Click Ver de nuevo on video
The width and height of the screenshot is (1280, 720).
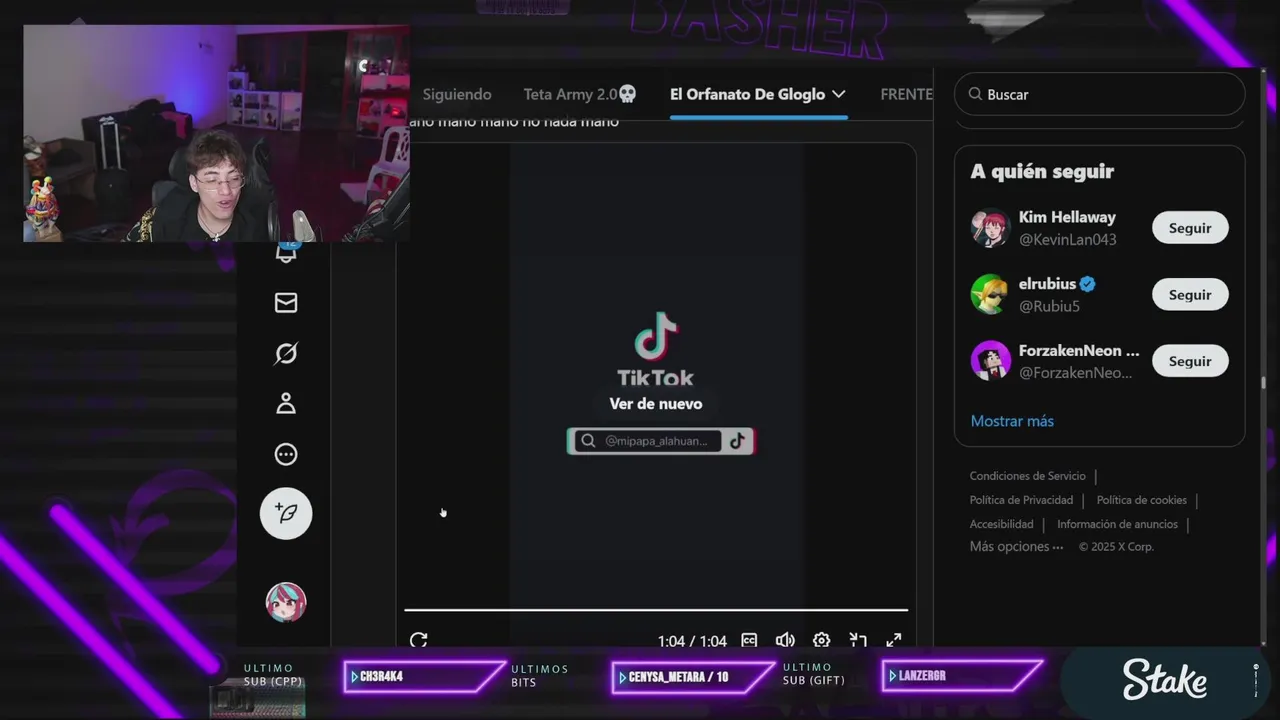656,404
